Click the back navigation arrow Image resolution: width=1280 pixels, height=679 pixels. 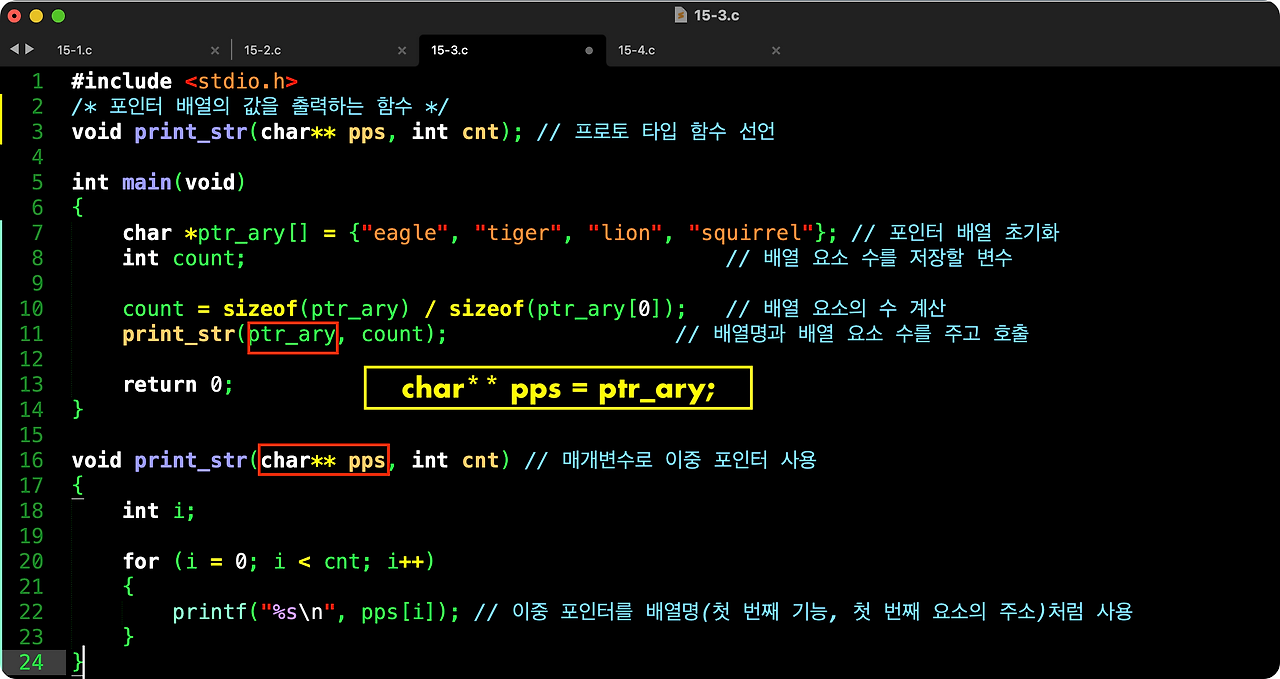(13, 48)
